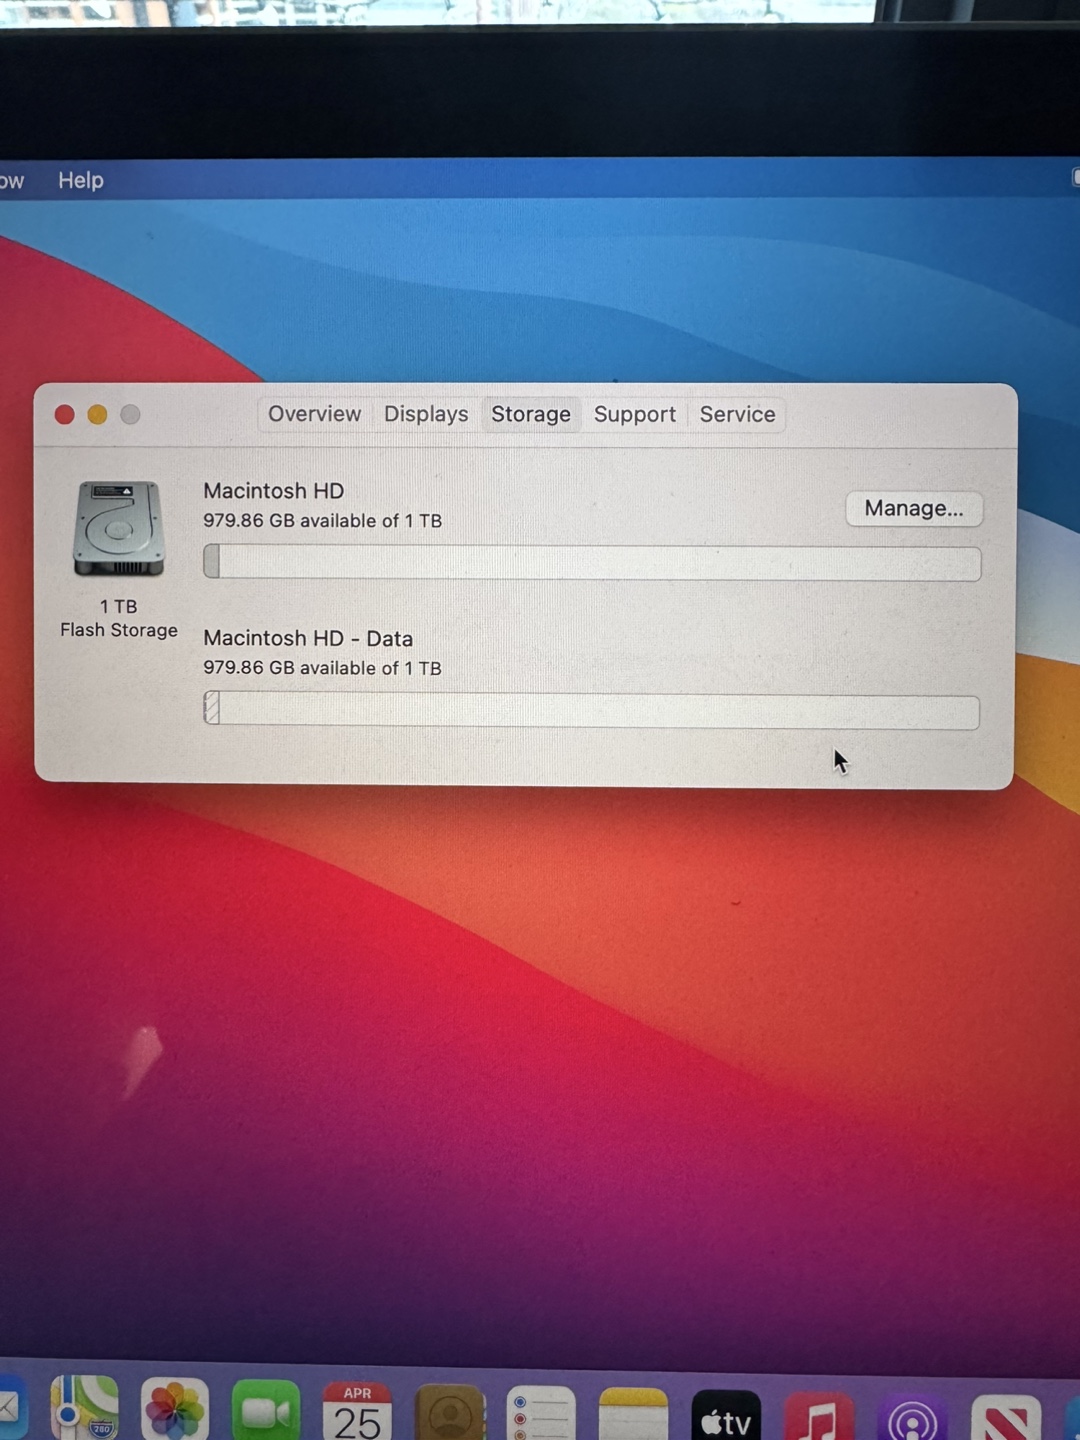The height and width of the screenshot is (1440, 1080).
Task: Click the "1 TB Flash Storage" label
Action: pyautogui.click(x=119, y=618)
